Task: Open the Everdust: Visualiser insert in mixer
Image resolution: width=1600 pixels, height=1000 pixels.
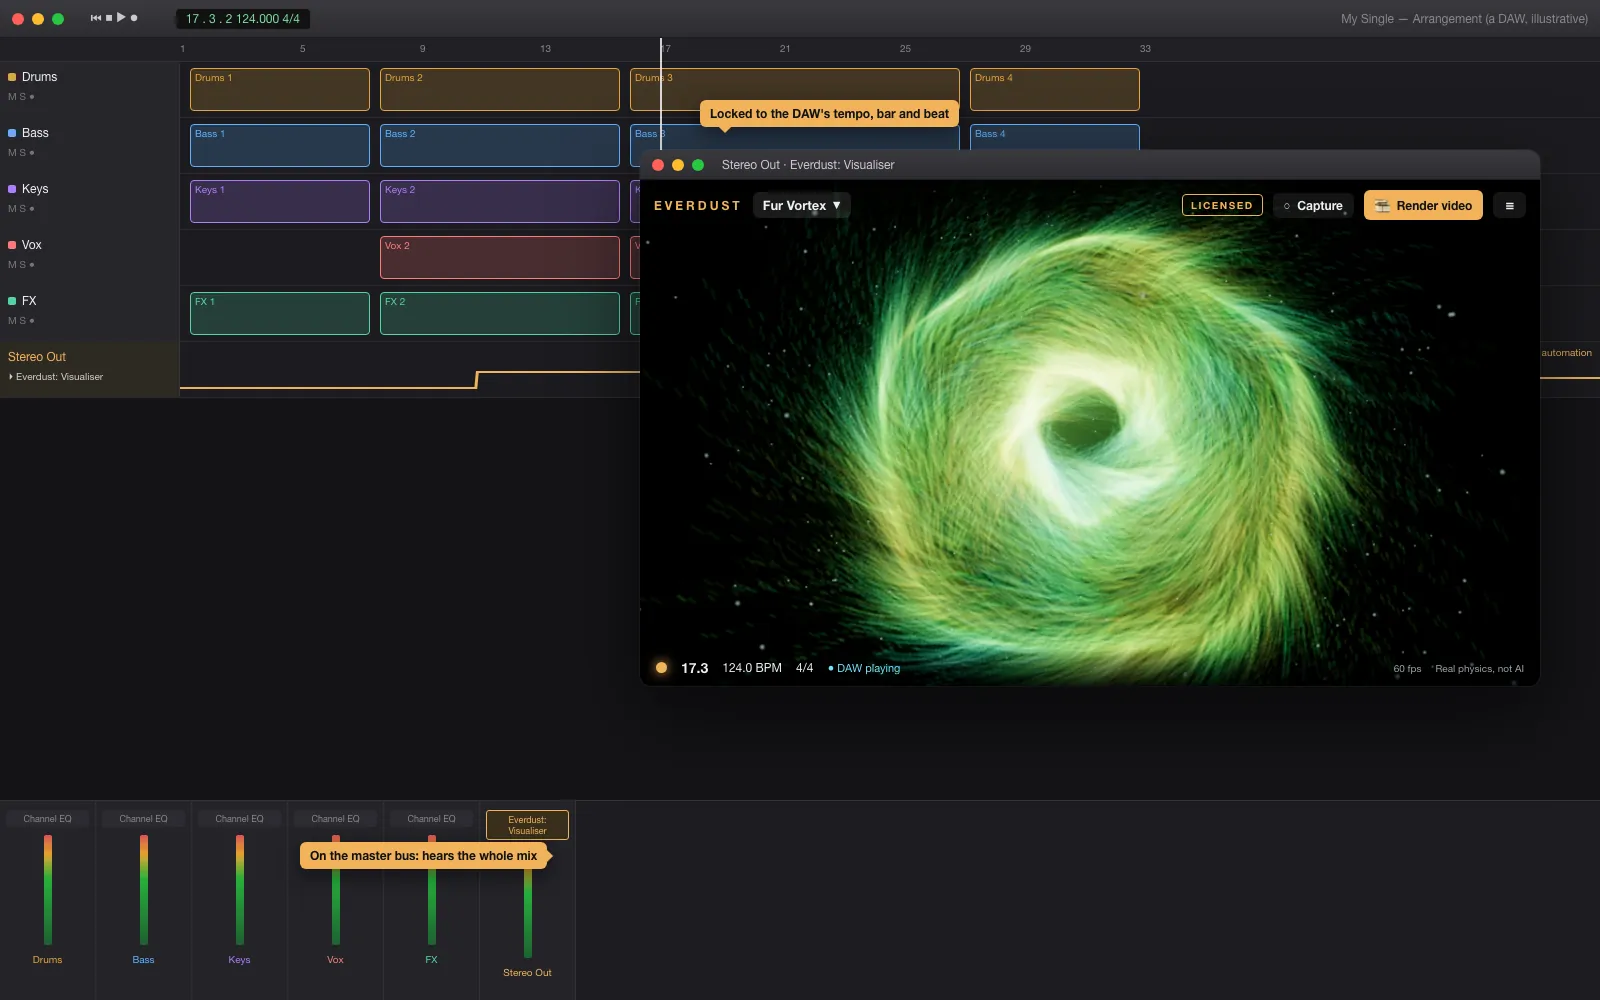Action: 527,825
